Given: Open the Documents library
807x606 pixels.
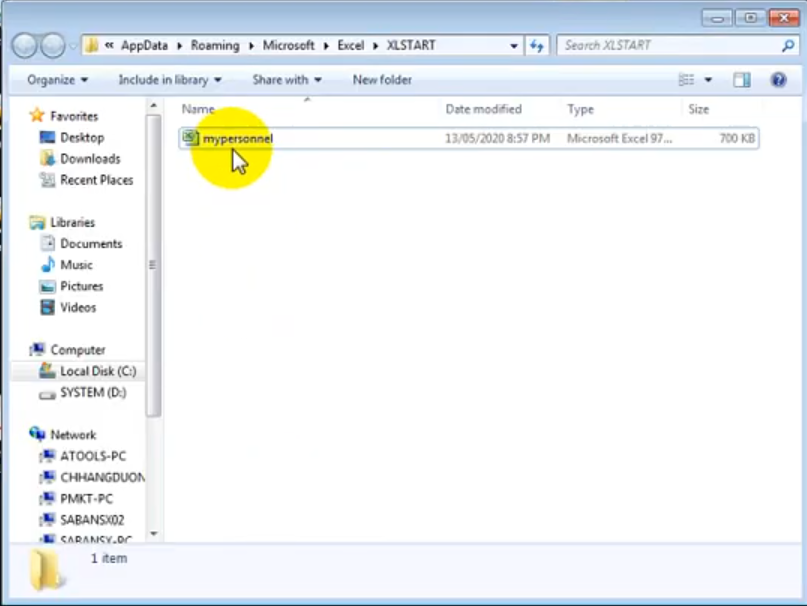Looking at the screenshot, I should [91, 244].
